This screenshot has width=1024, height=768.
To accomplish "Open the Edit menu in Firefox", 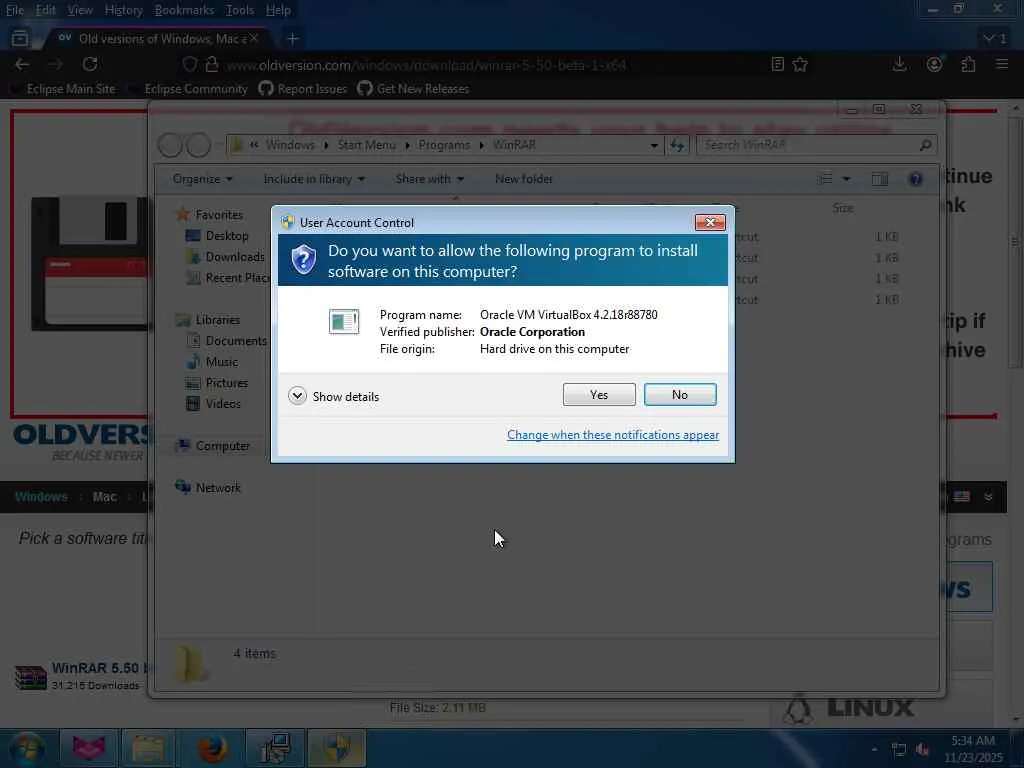I will pos(45,10).
